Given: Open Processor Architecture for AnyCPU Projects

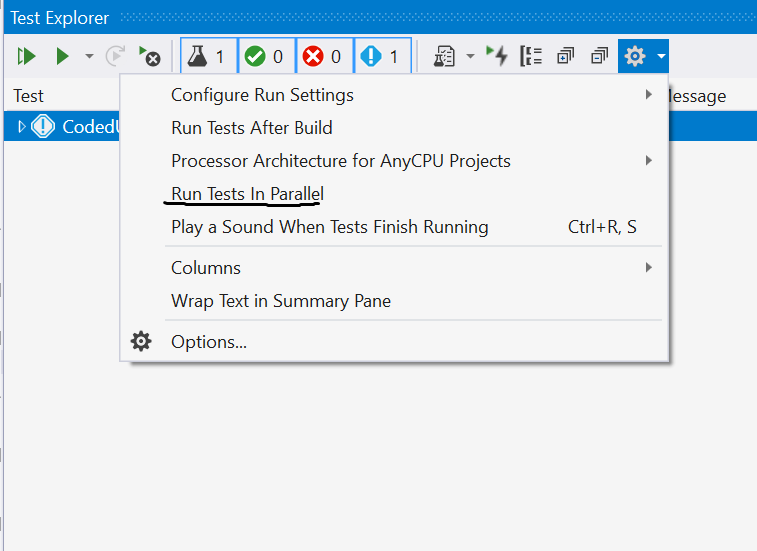Looking at the screenshot, I should [x=394, y=161].
